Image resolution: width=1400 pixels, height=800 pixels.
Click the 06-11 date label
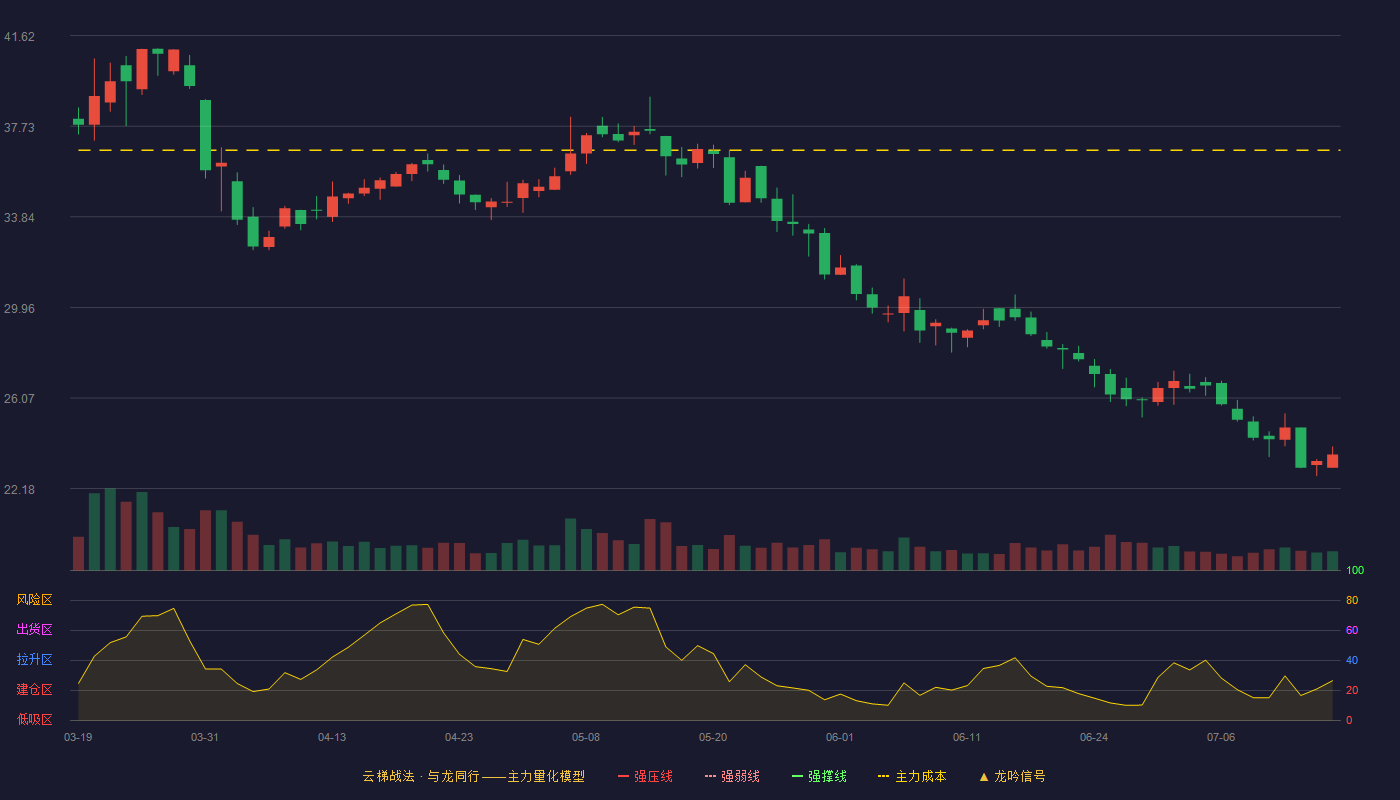(967, 737)
